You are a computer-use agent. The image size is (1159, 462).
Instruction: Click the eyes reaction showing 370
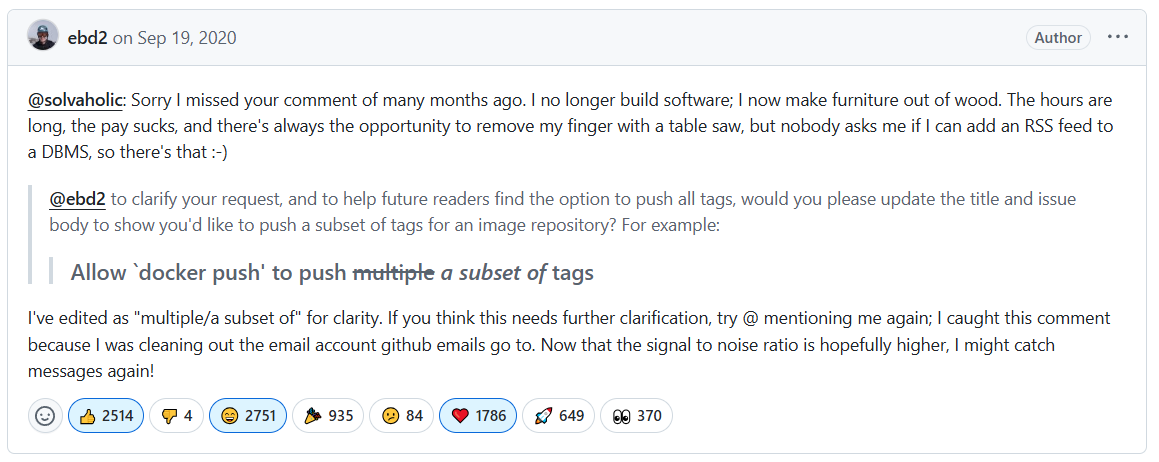(636, 415)
